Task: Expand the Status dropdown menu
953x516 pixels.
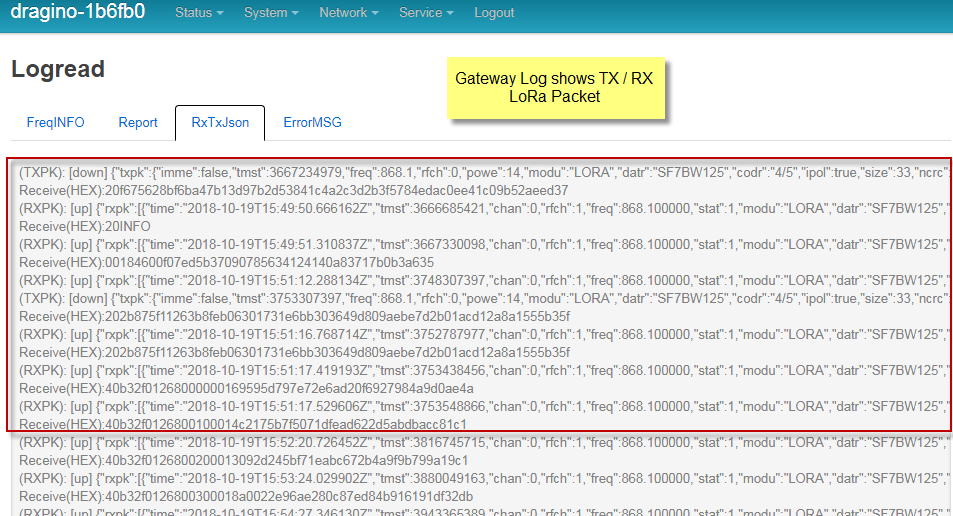Action: 199,12
